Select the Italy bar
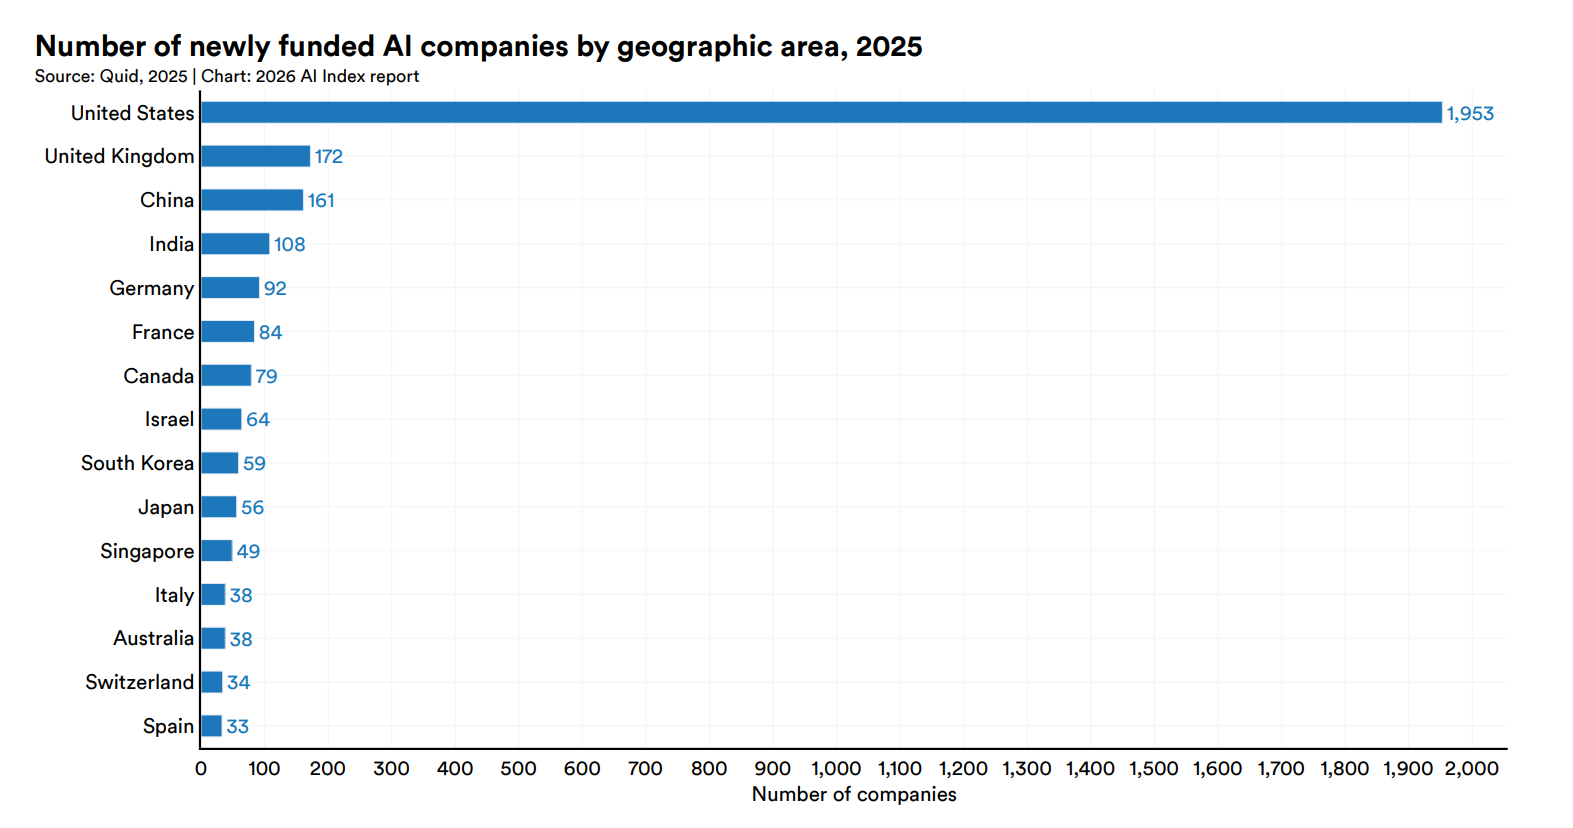 [x=213, y=595]
